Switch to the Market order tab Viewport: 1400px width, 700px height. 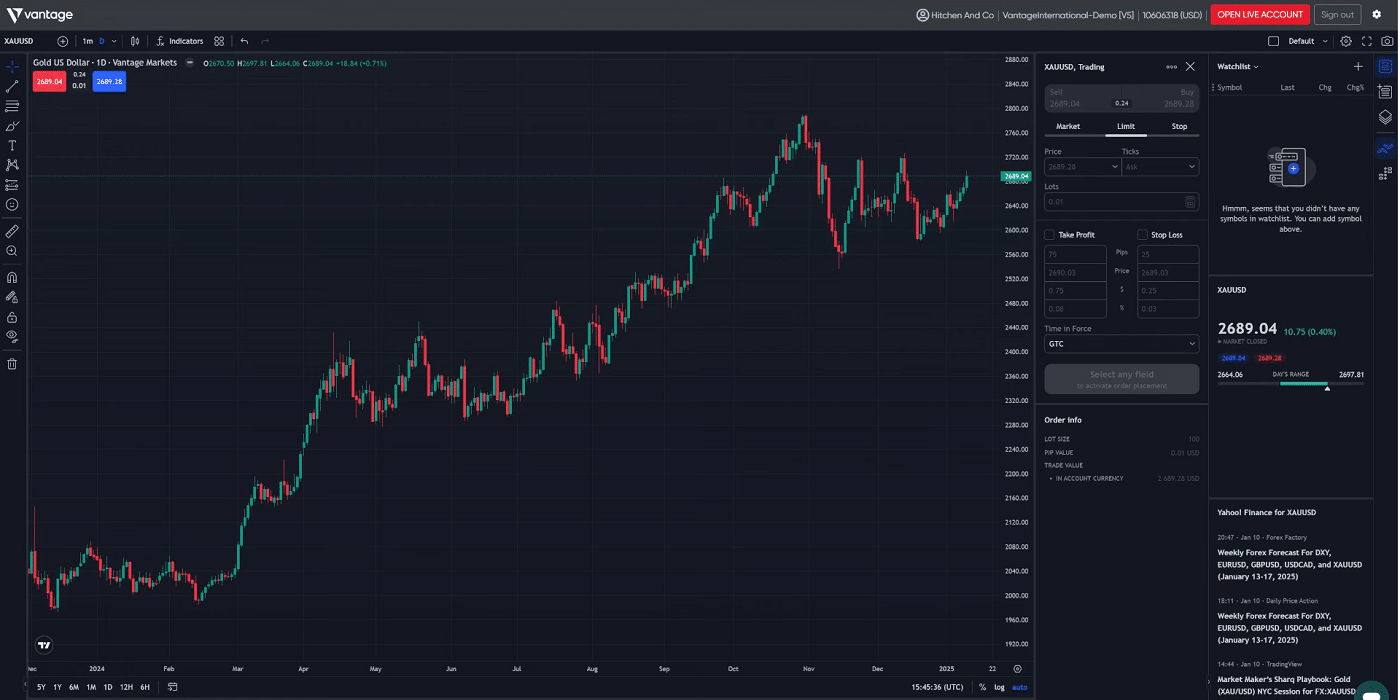coord(1068,126)
